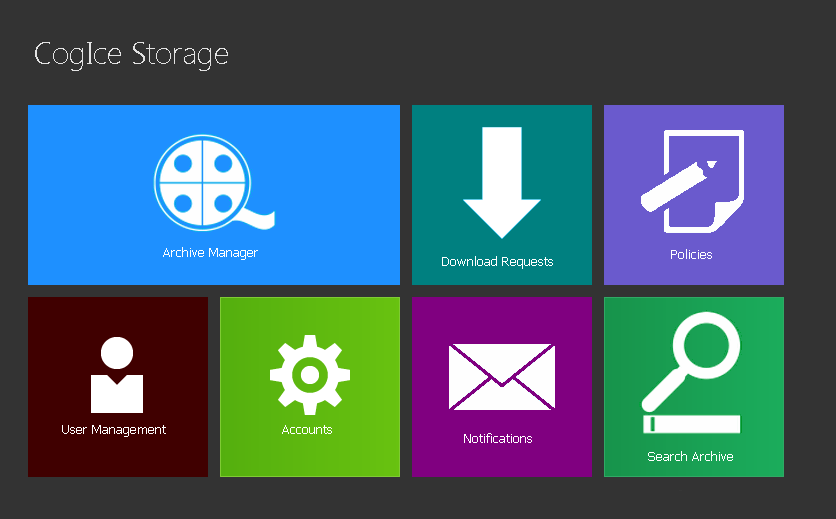Screen dimensions: 836x519
Task: Click the envelope Notifications icon
Action: (501, 377)
